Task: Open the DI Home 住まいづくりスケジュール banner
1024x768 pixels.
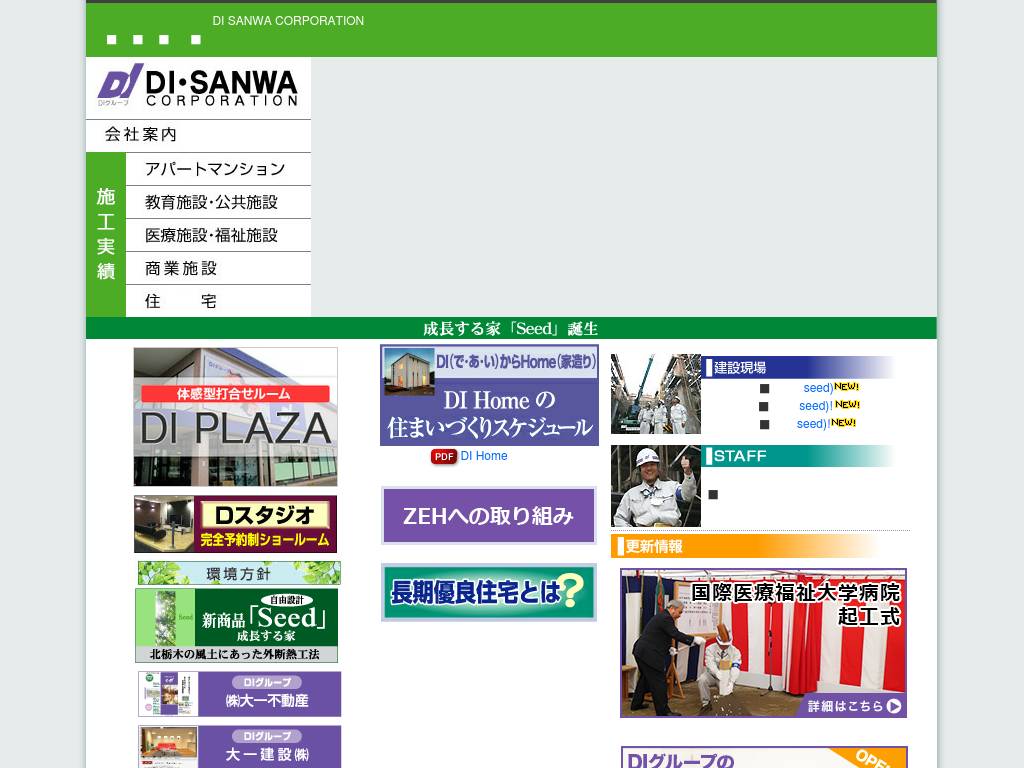Action: point(489,395)
